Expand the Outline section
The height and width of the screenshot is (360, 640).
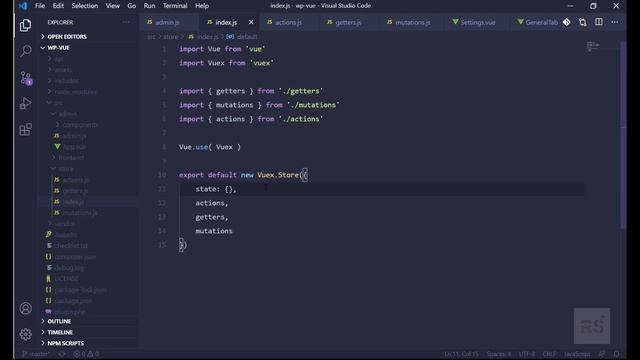[59, 322]
